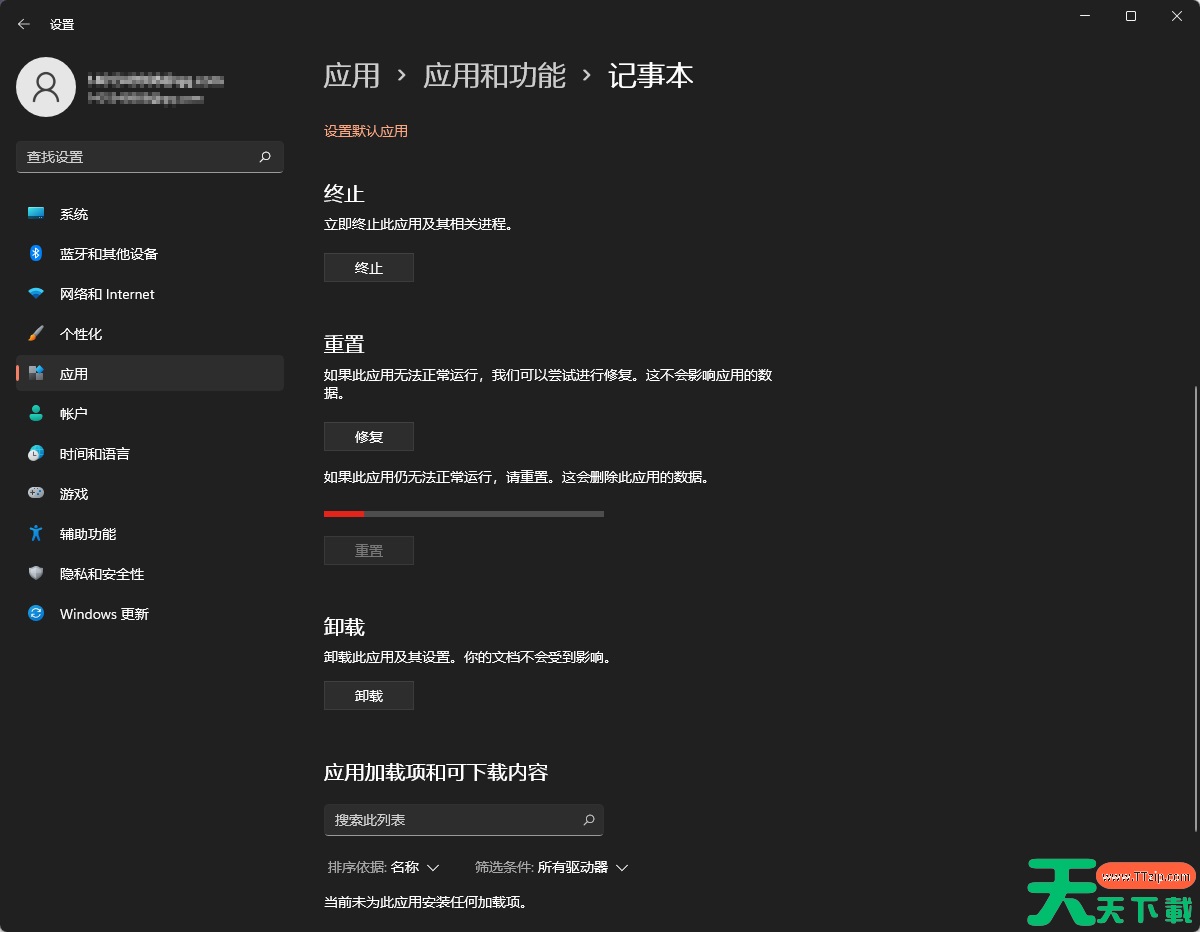Click the greyed 重置 button
Screen dimensions: 1200x932
point(369,551)
